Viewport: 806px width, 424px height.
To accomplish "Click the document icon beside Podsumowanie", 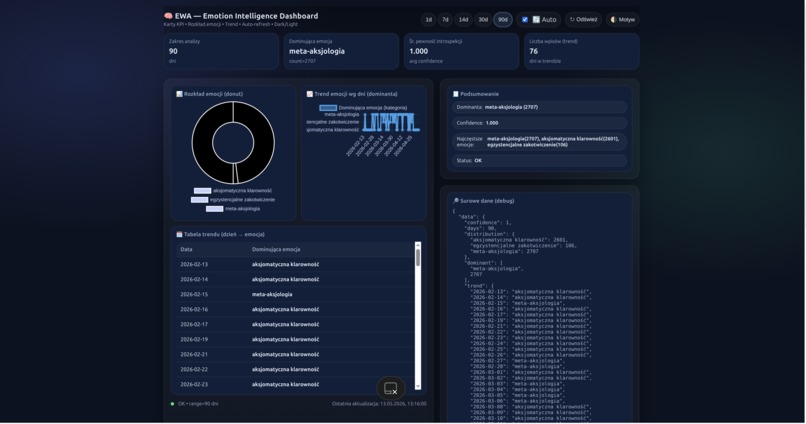I will click(455, 94).
